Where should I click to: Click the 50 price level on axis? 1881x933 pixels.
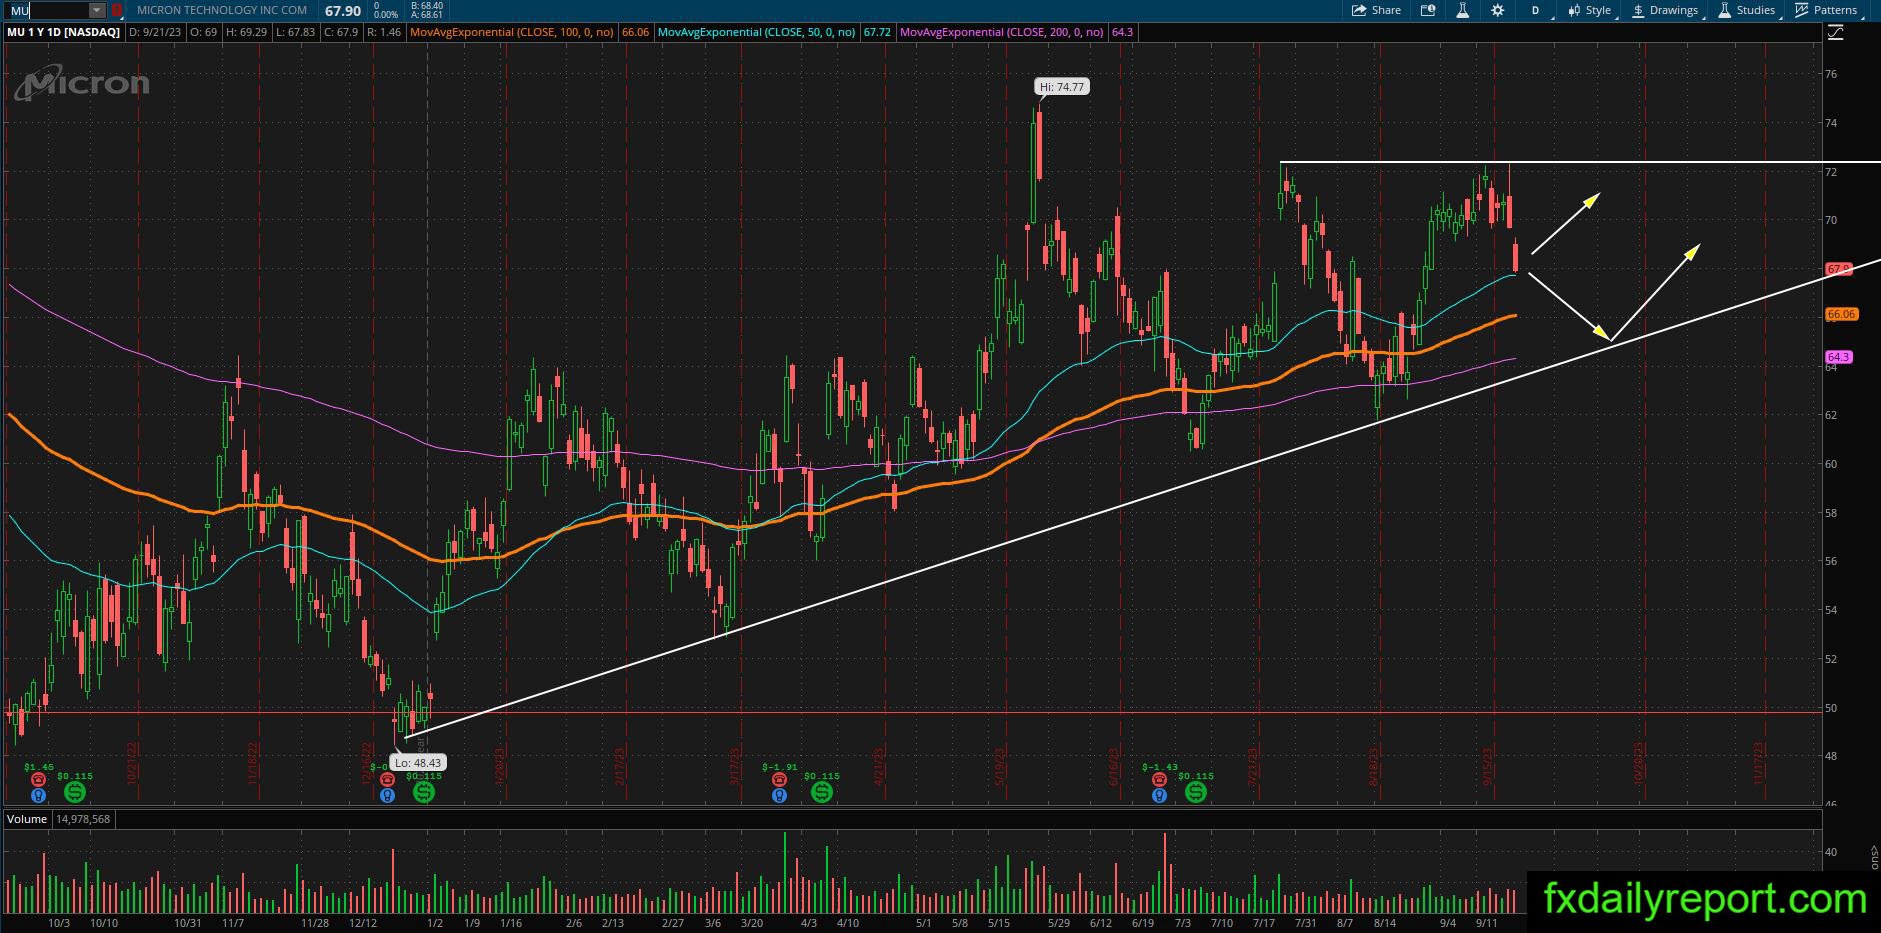pos(1831,708)
